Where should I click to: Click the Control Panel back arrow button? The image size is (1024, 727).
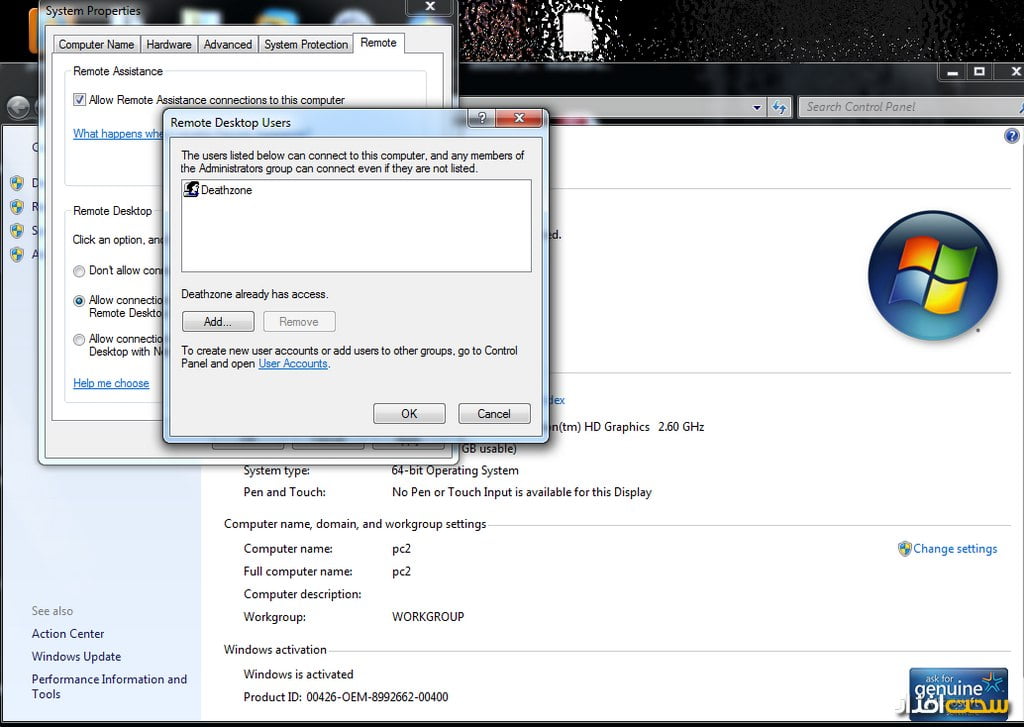(x=17, y=107)
